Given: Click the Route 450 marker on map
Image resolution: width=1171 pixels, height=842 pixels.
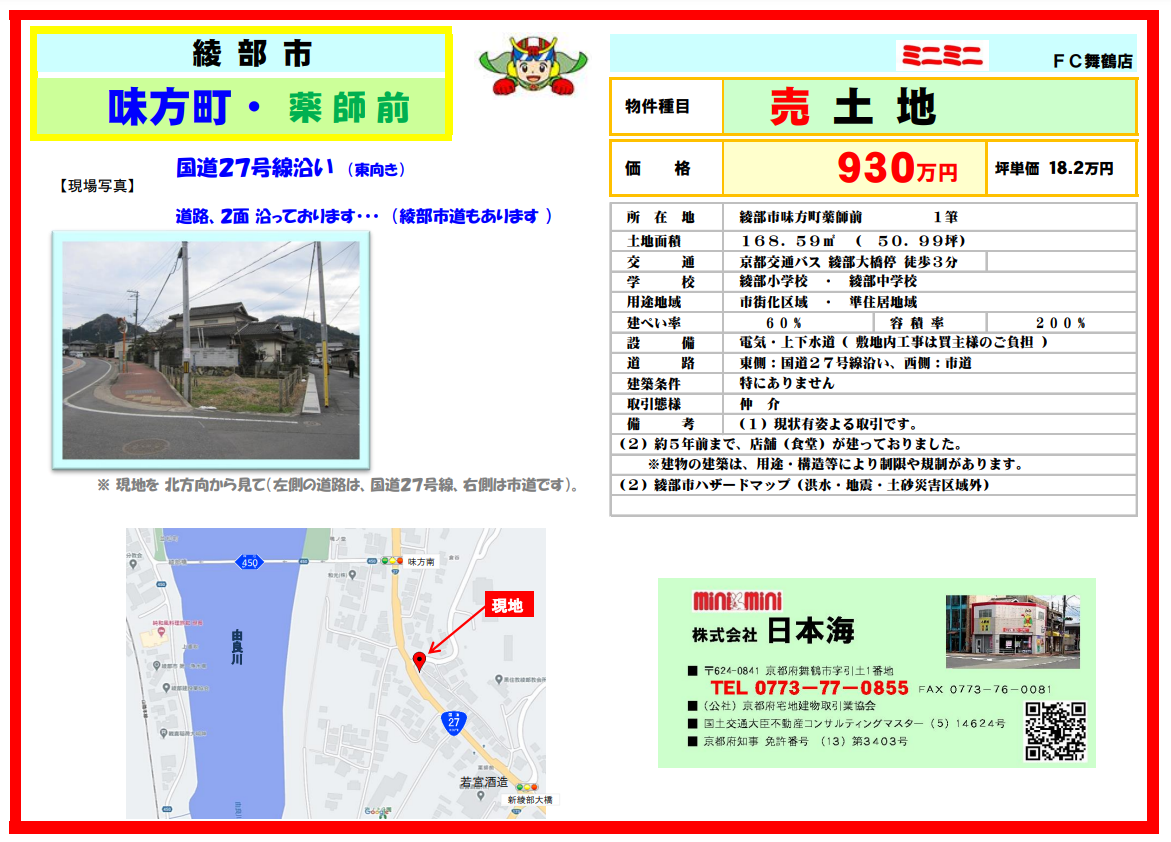Looking at the screenshot, I should click(x=249, y=563).
